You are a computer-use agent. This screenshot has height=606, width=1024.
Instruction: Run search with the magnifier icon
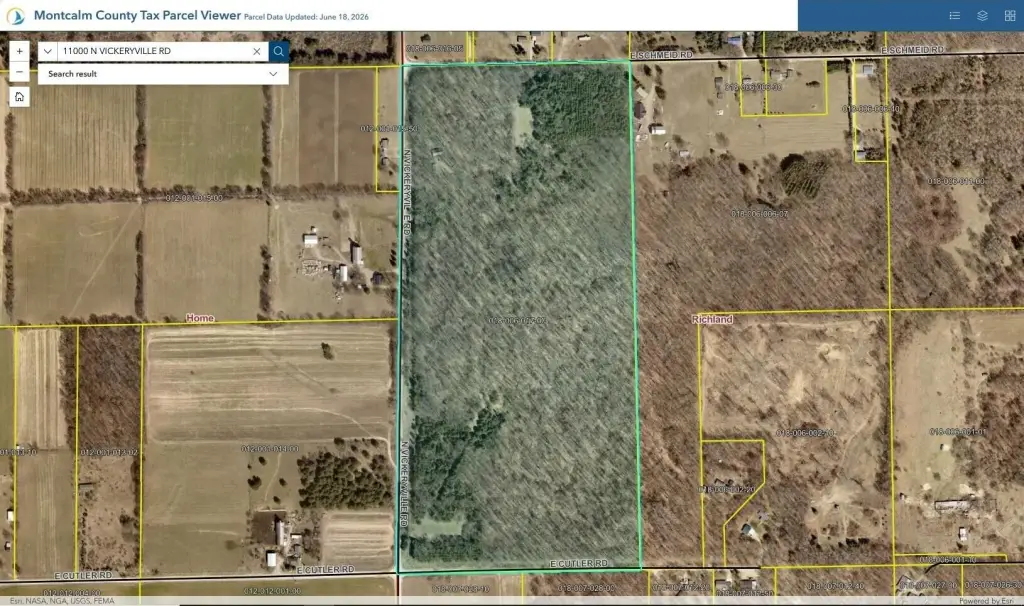coord(279,51)
